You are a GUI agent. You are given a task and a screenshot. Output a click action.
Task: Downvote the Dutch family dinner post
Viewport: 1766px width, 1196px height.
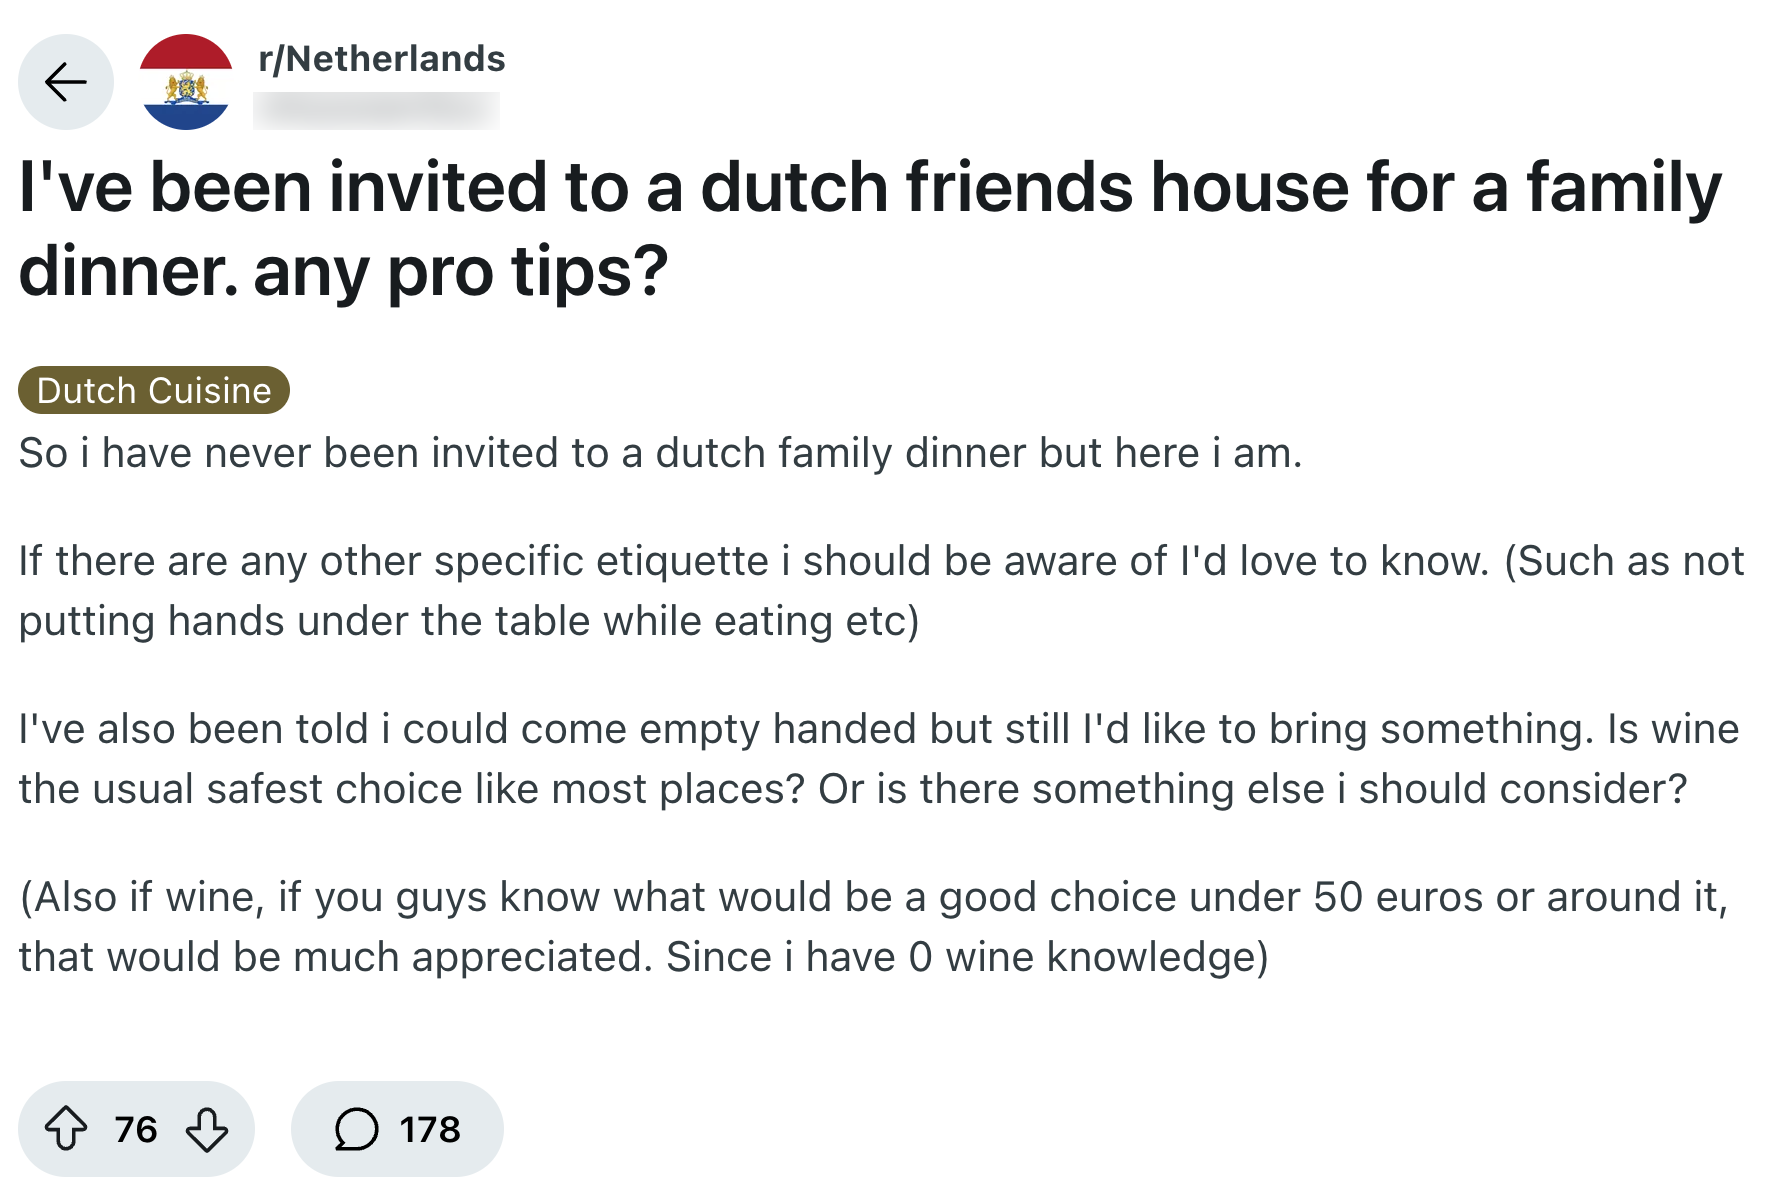(x=207, y=1129)
